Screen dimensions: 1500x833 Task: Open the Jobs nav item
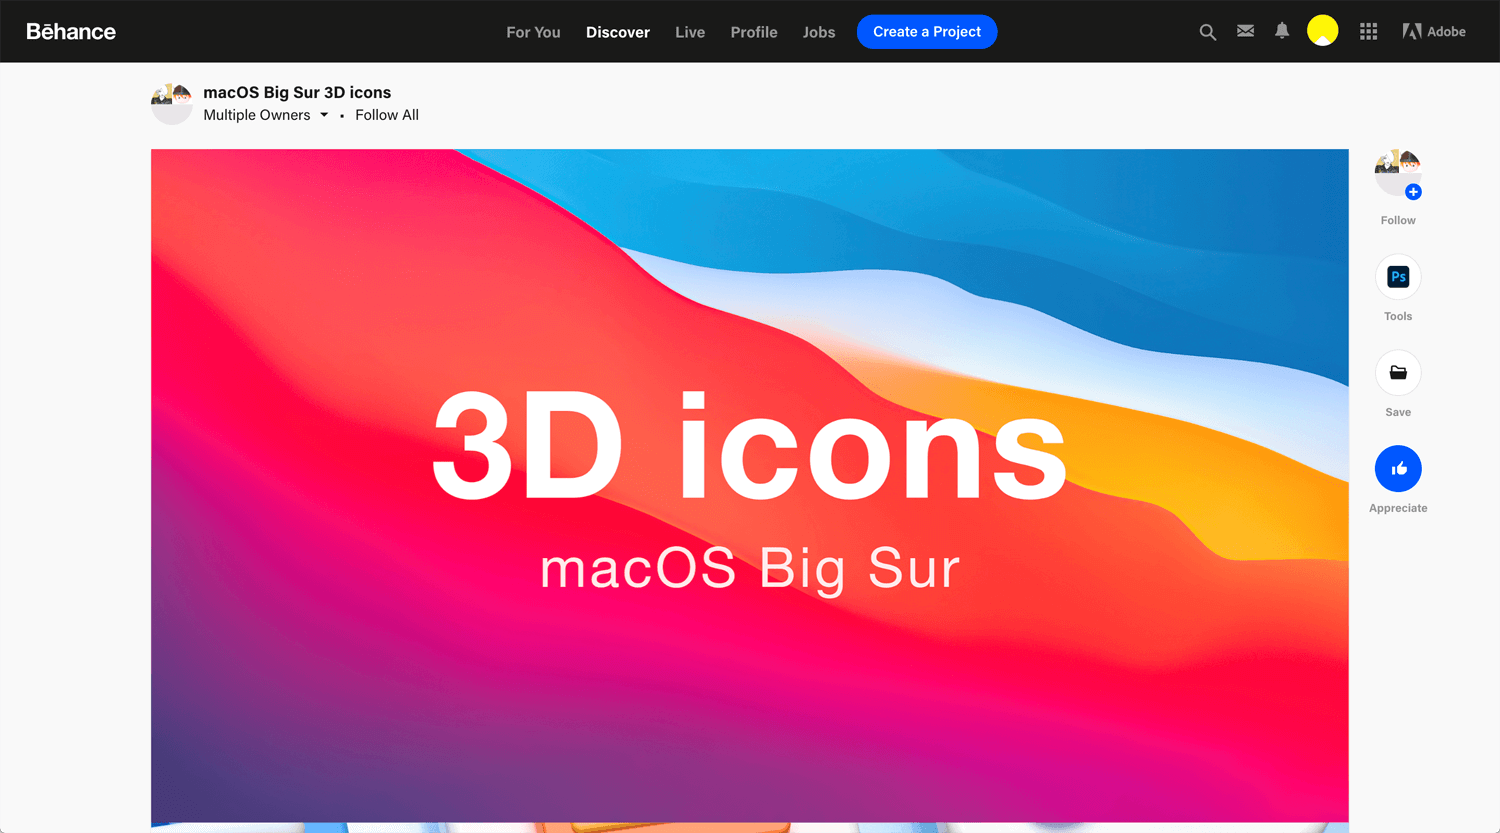(819, 32)
